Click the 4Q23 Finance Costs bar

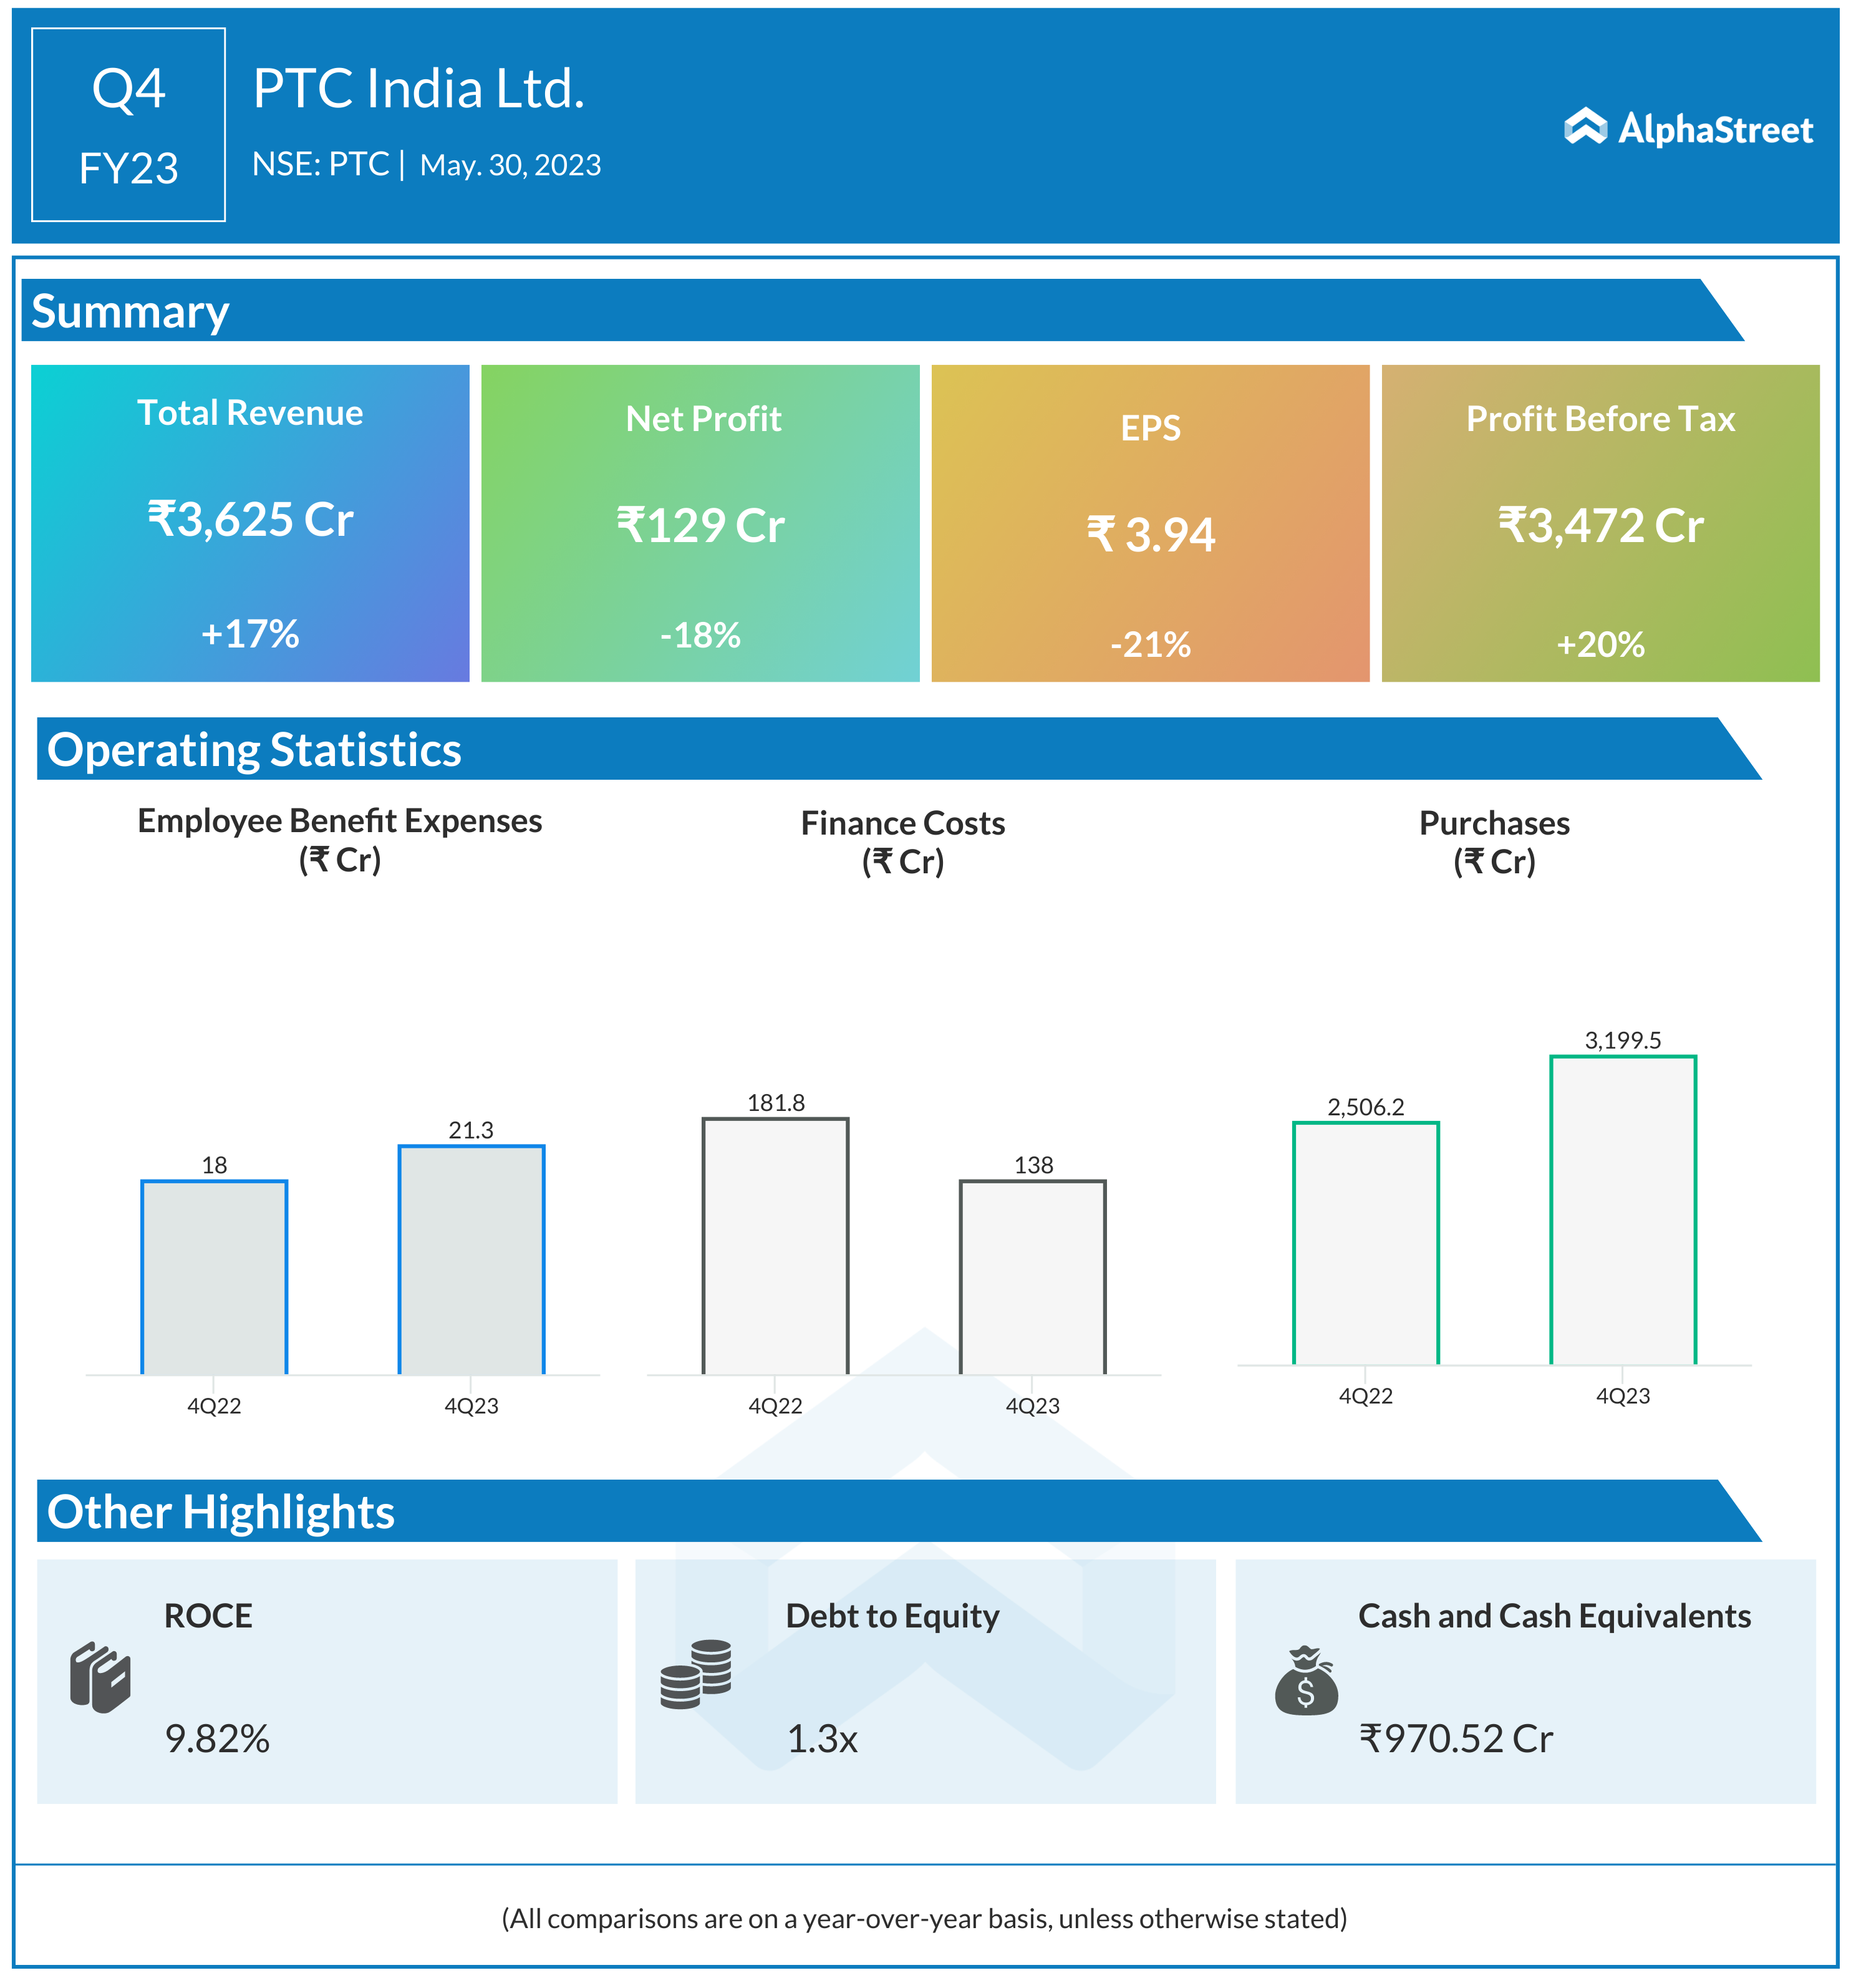click(1032, 1277)
